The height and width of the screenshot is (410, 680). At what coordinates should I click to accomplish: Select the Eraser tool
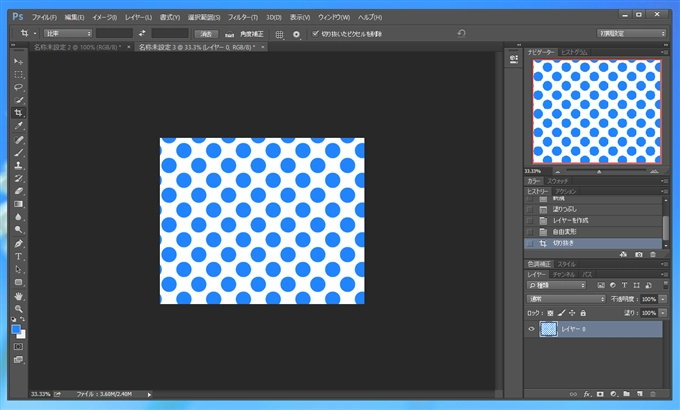coord(18,191)
